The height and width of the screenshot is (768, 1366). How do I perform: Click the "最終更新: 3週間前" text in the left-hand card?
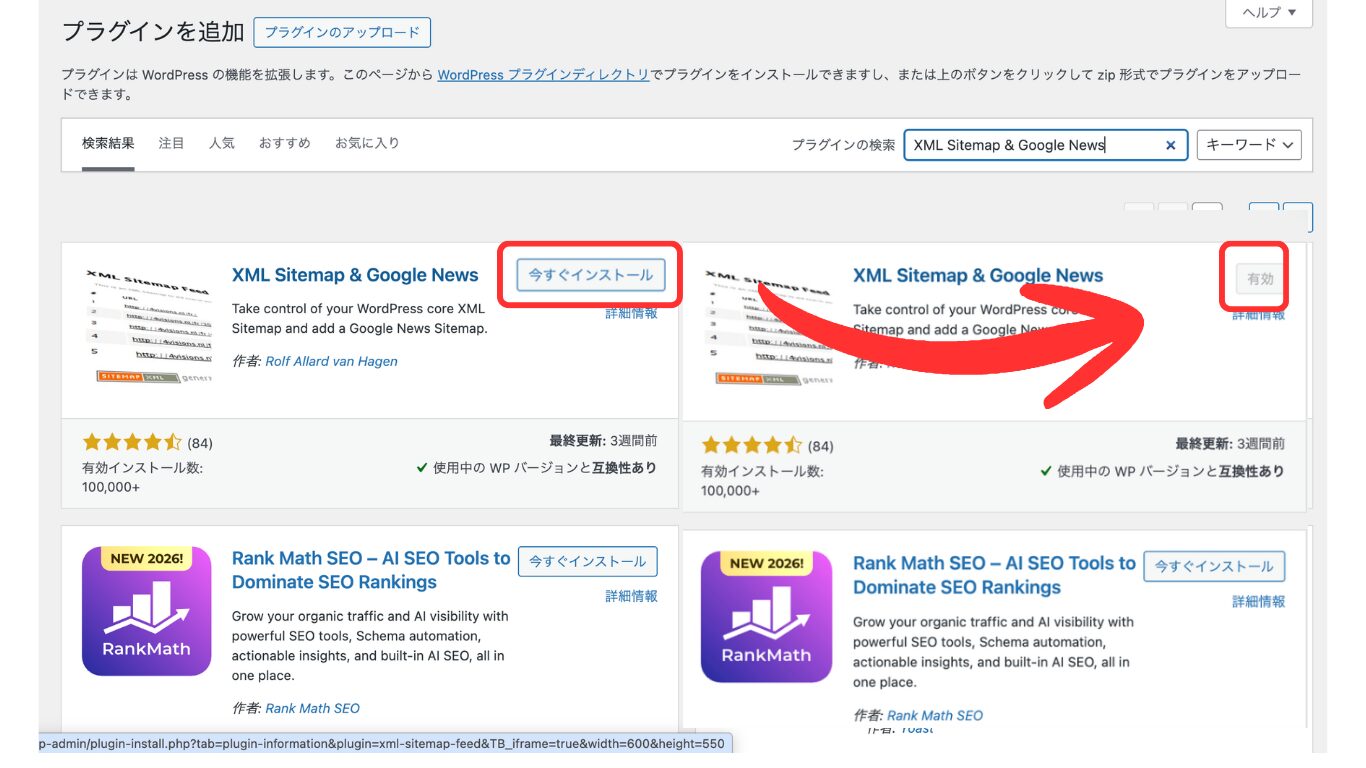click(603, 440)
